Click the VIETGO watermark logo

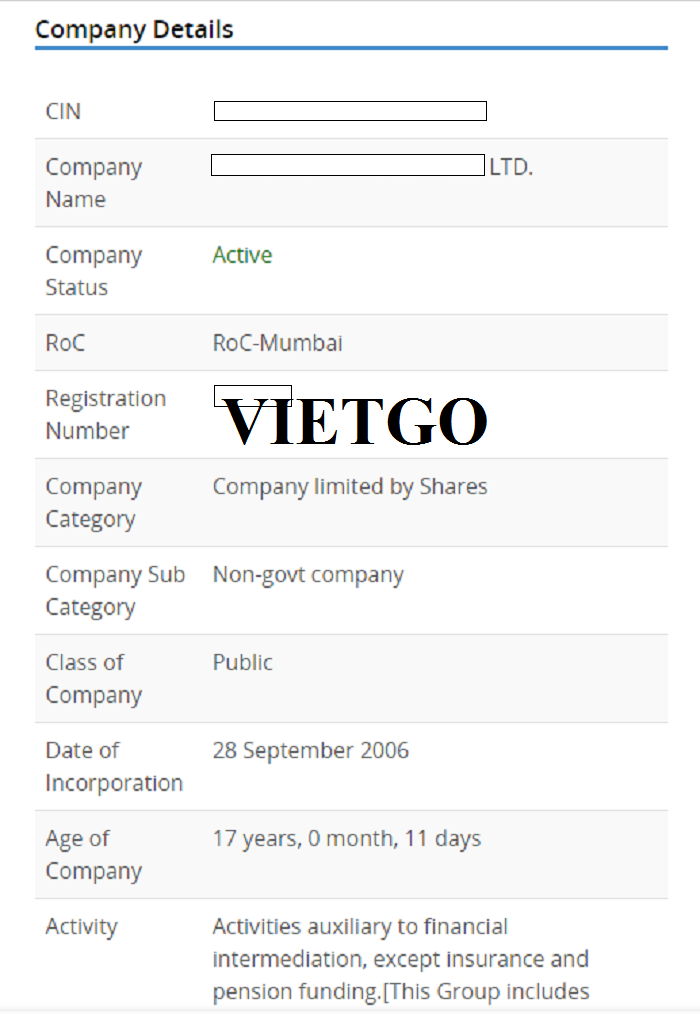point(355,422)
